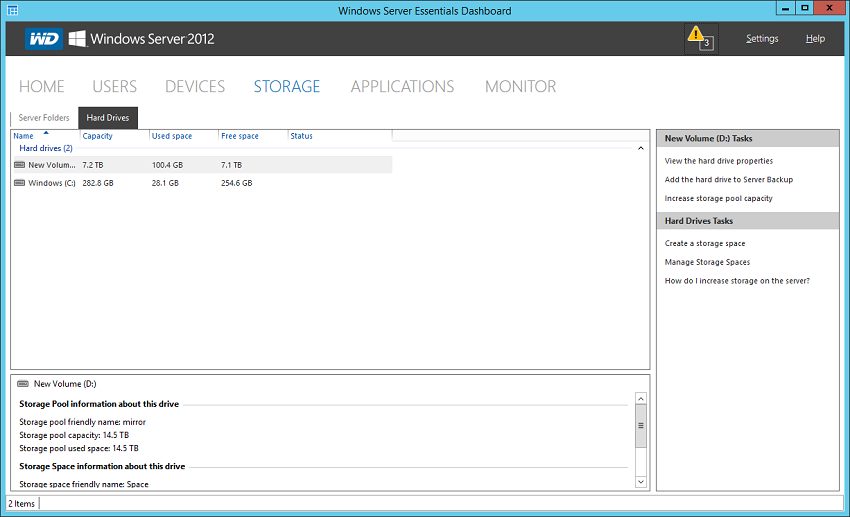Switch to the Server Folders tab
Screen dimensions: 850x517
click(44, 118)
